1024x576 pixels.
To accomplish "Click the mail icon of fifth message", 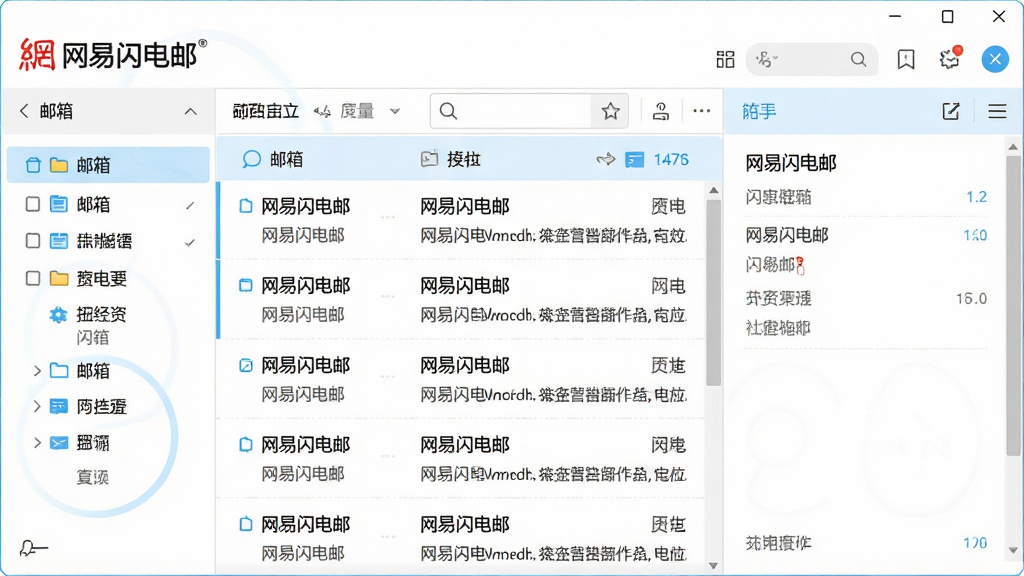I will point(246,524).
